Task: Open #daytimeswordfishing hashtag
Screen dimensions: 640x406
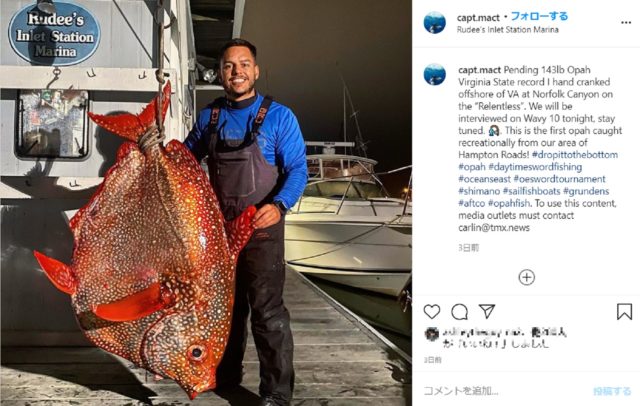Action: 535,167
